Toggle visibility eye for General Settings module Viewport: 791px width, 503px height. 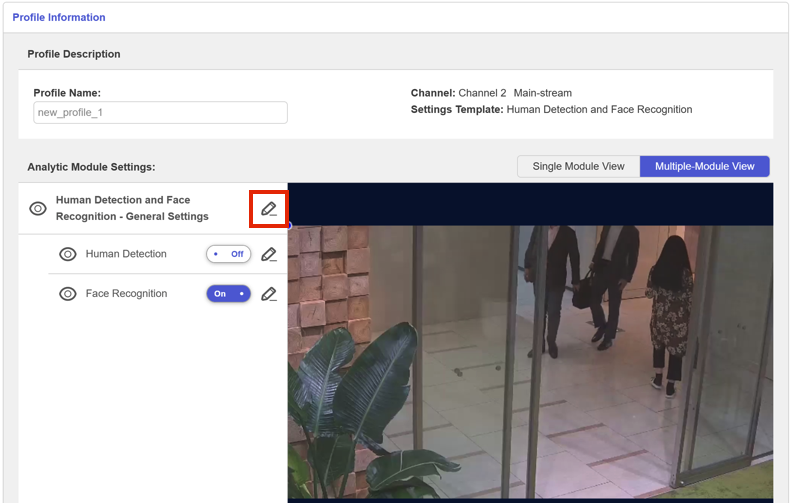[x=38, y=208]
